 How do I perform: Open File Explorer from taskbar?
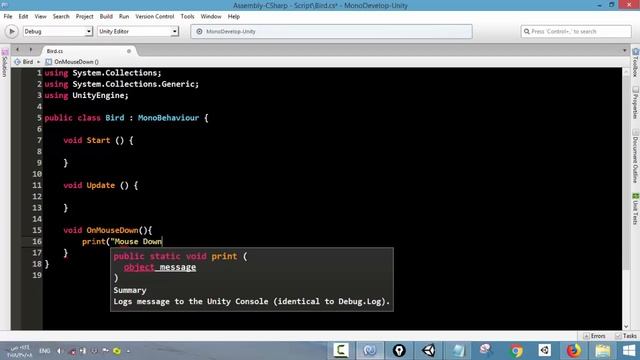tap(603, 350)
